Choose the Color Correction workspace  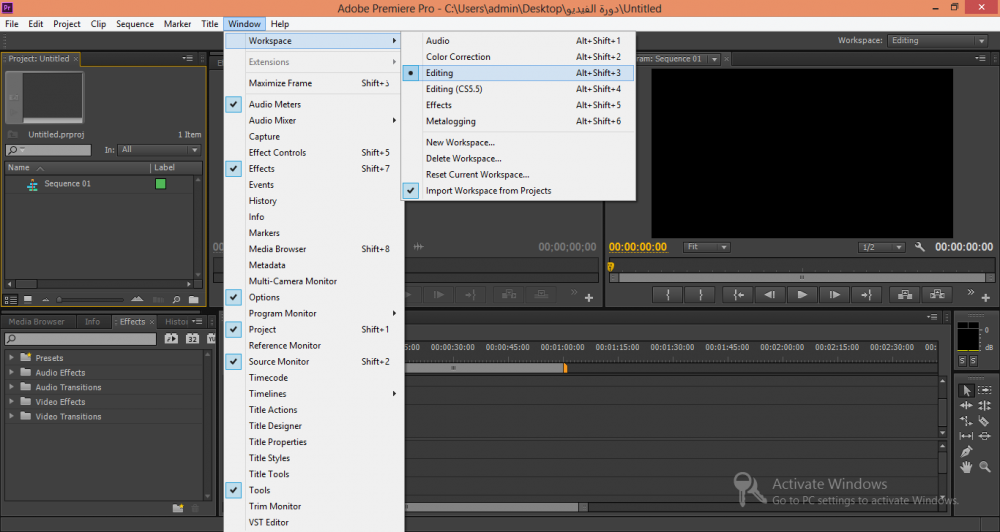pyautogui.click(x=458, y=57)
